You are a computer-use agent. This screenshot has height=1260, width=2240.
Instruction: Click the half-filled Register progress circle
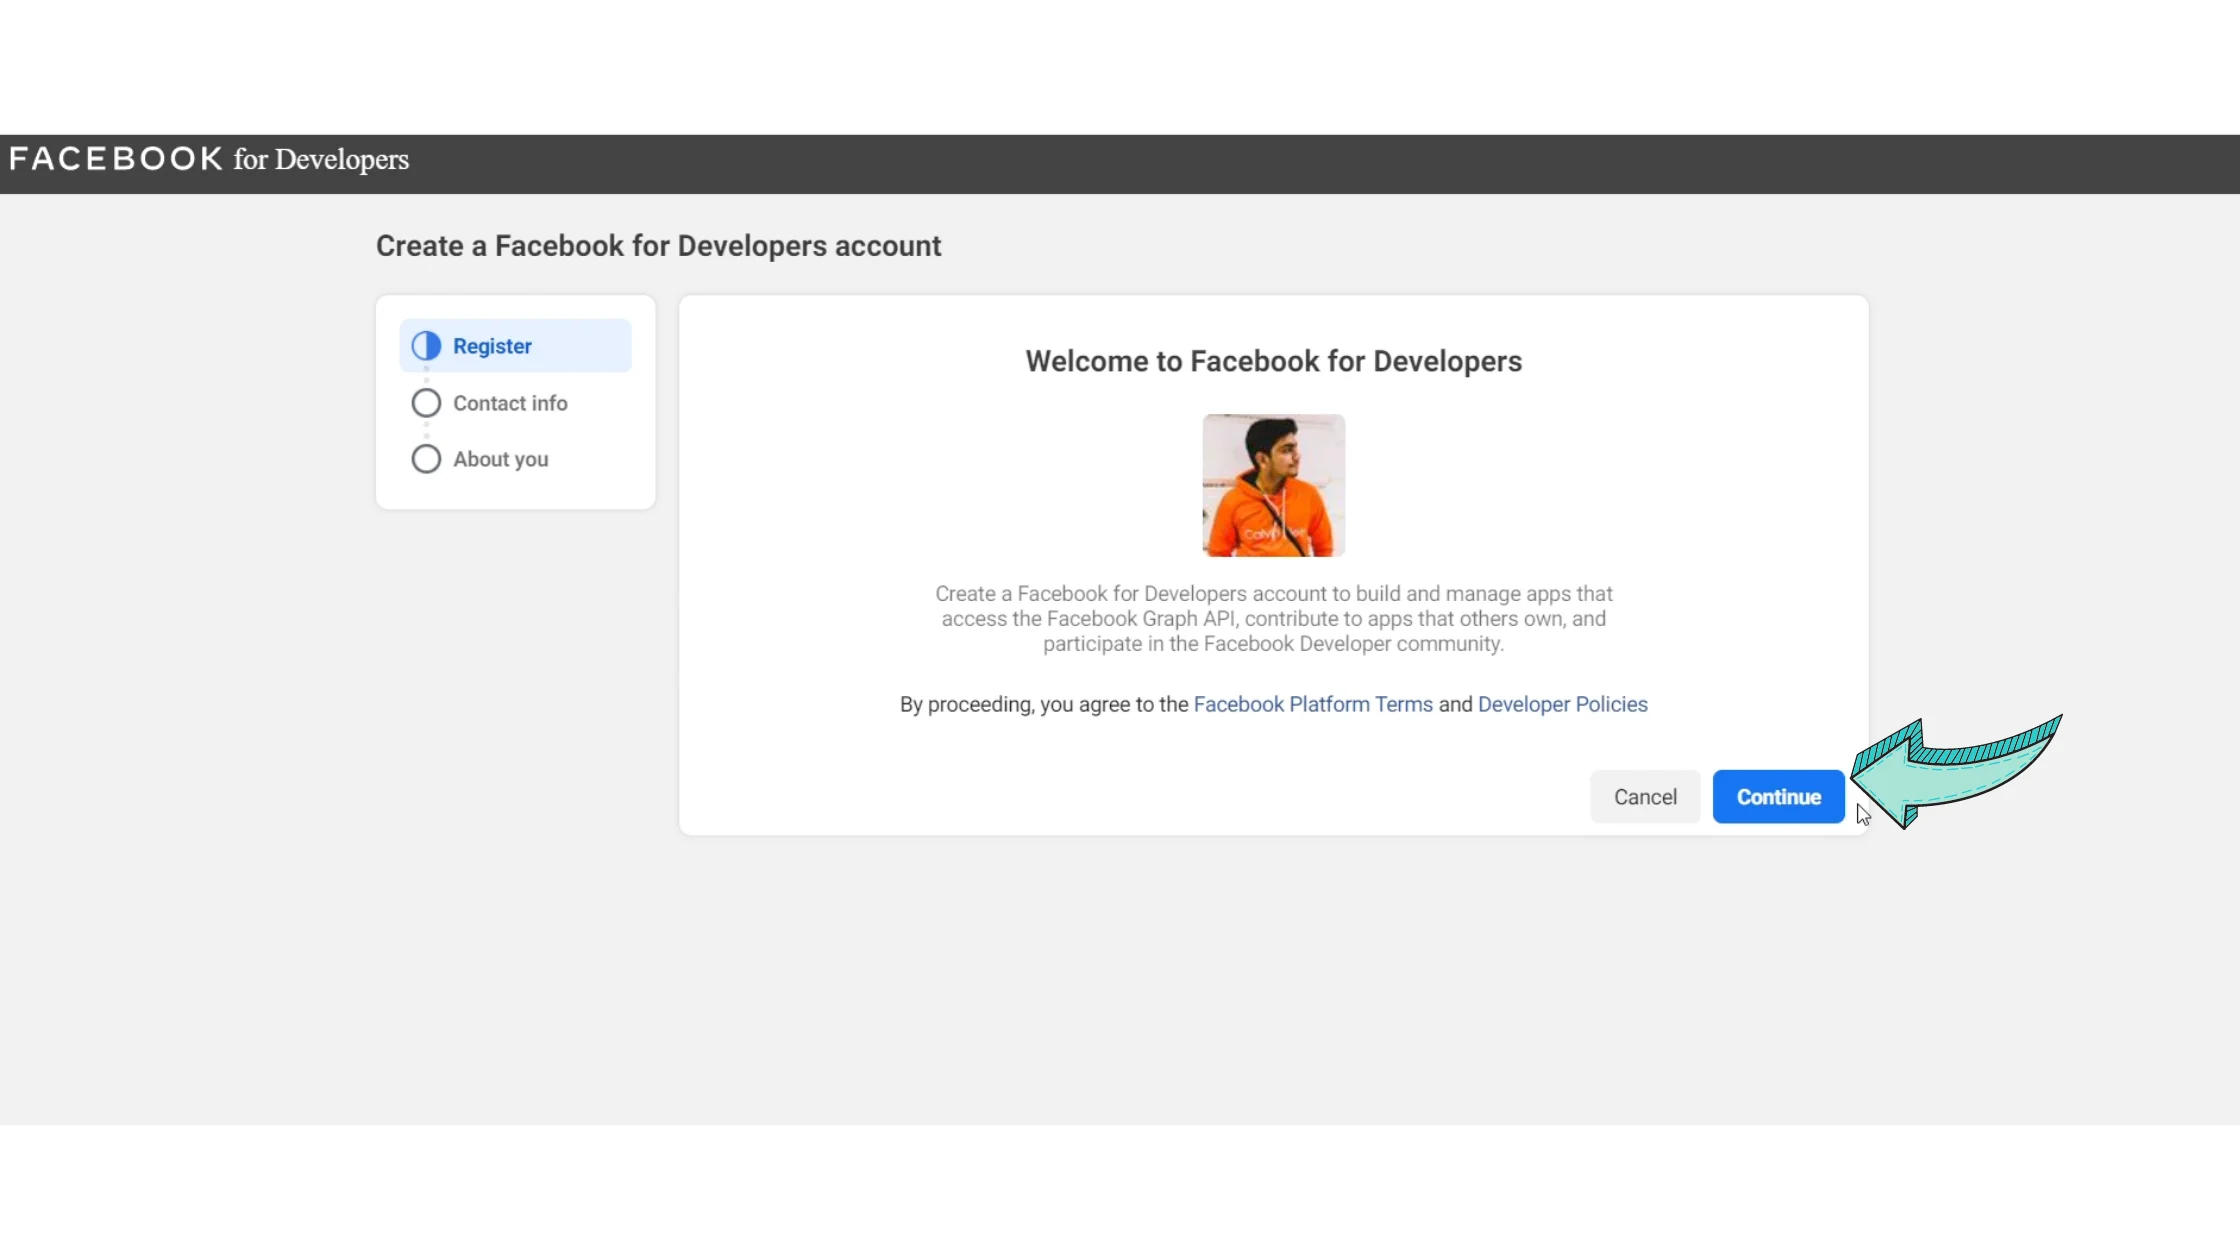[426, 346]
